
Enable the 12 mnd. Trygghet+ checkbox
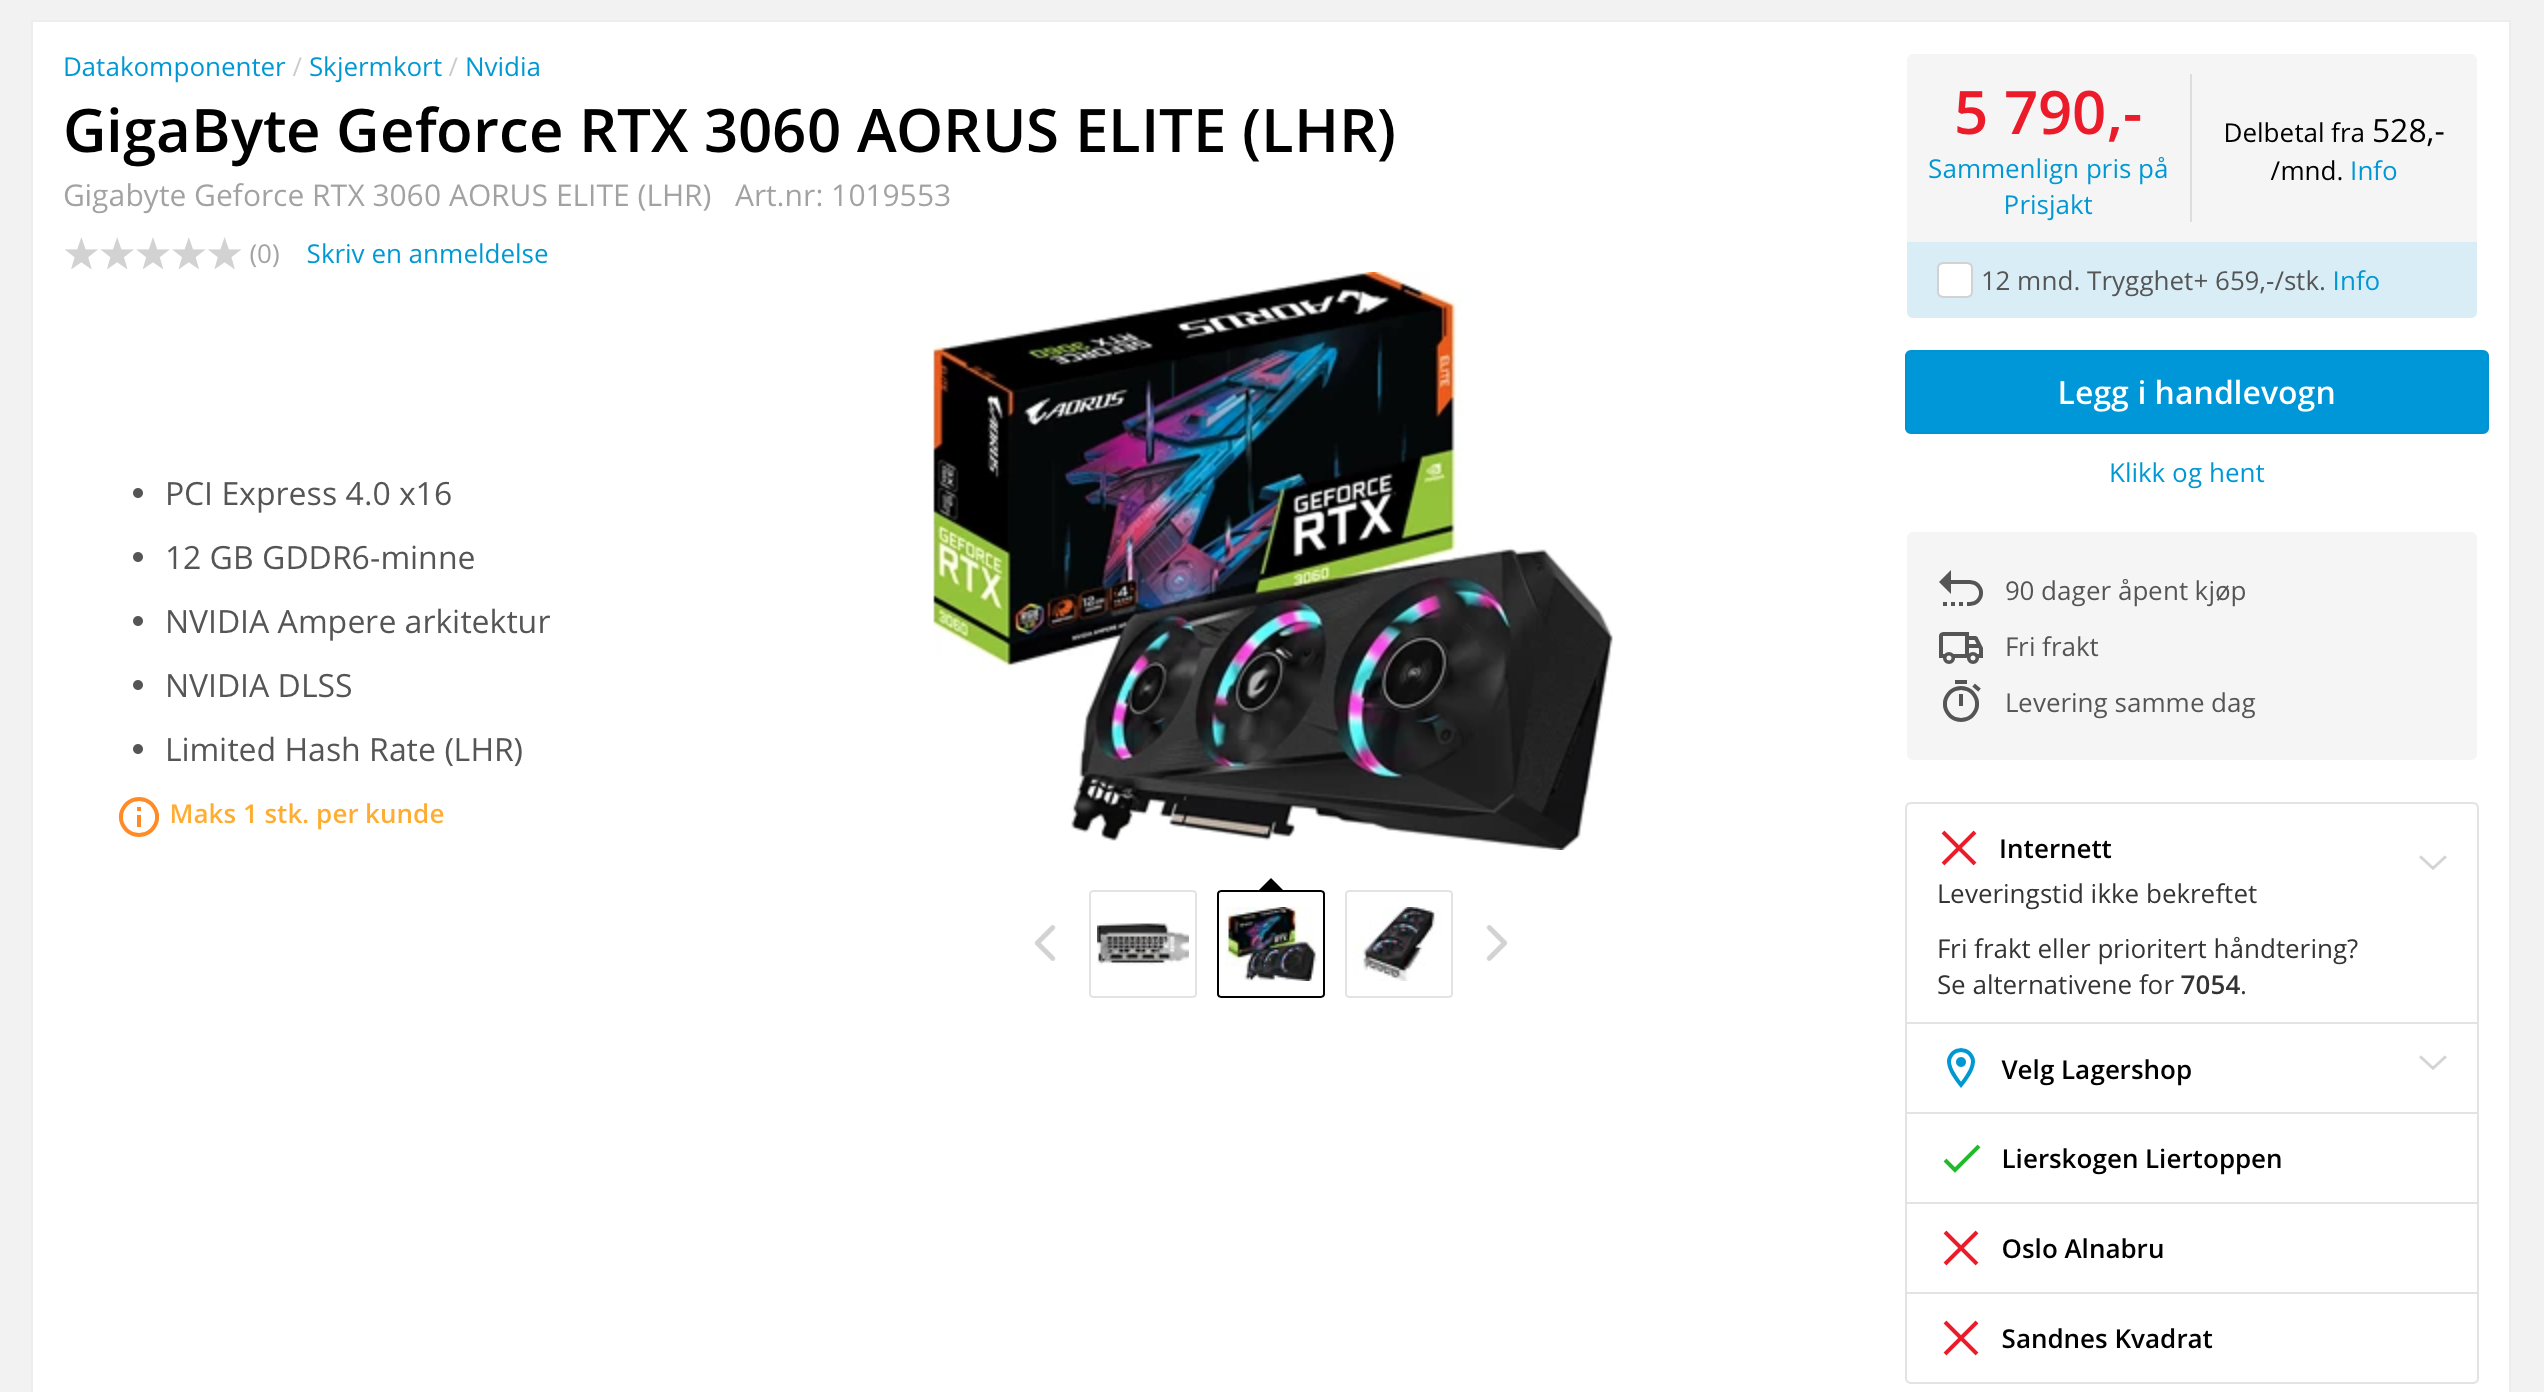[1954, 280]
